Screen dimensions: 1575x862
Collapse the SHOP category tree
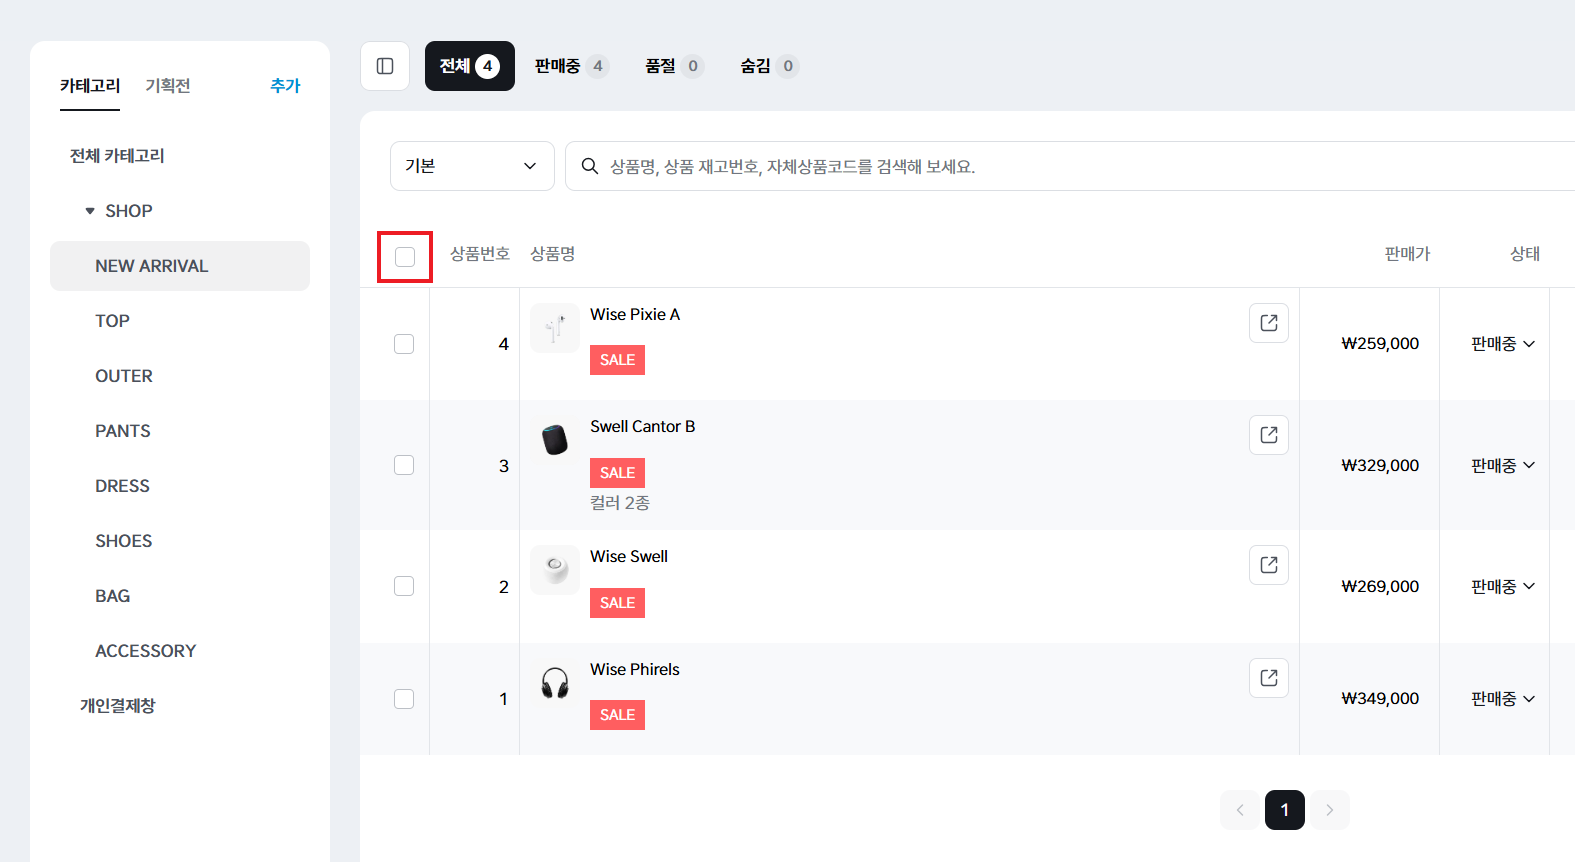(90, 211)
